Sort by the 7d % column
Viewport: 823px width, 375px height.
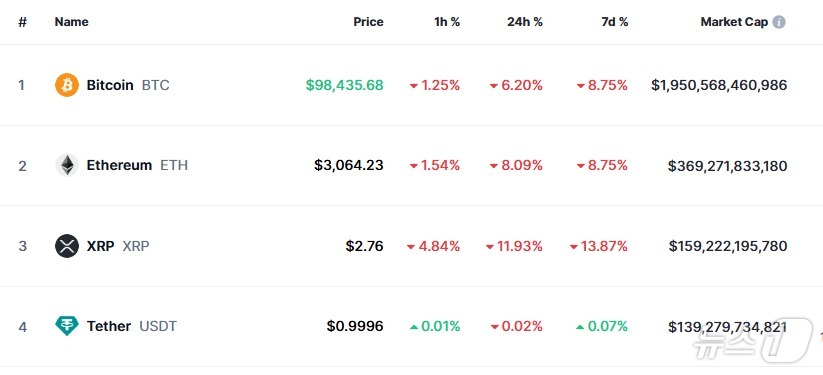tap(615, 22)
